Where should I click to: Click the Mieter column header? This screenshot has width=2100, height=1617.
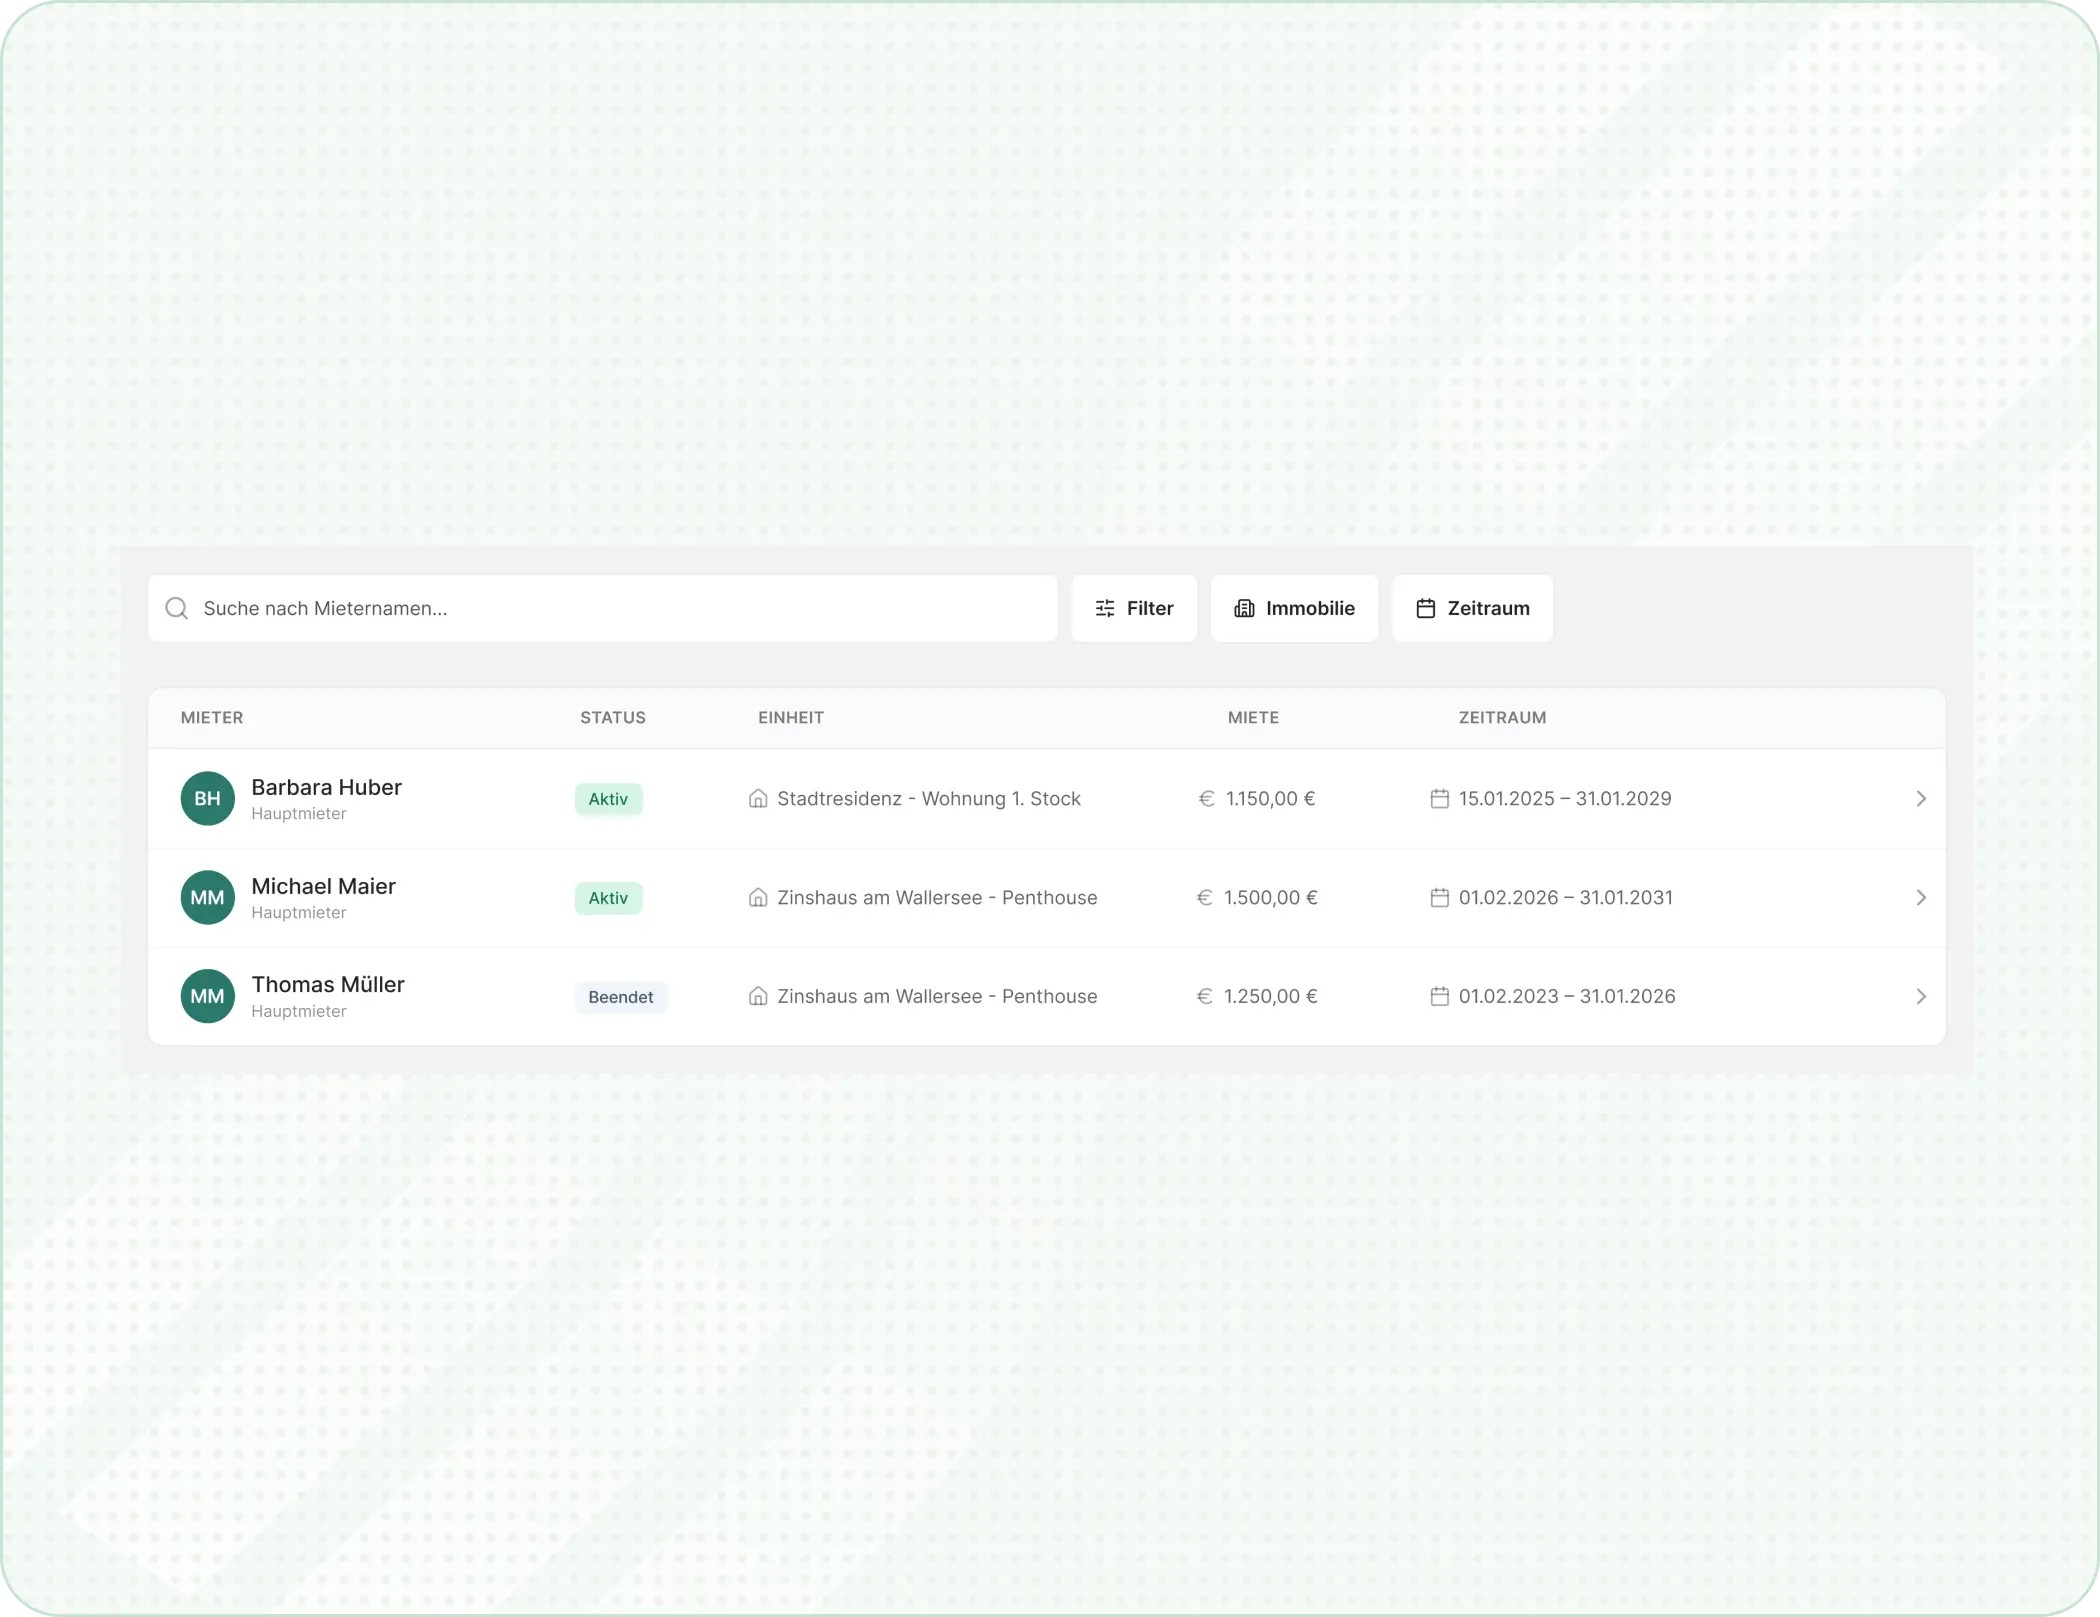click(x=212, y=717)
